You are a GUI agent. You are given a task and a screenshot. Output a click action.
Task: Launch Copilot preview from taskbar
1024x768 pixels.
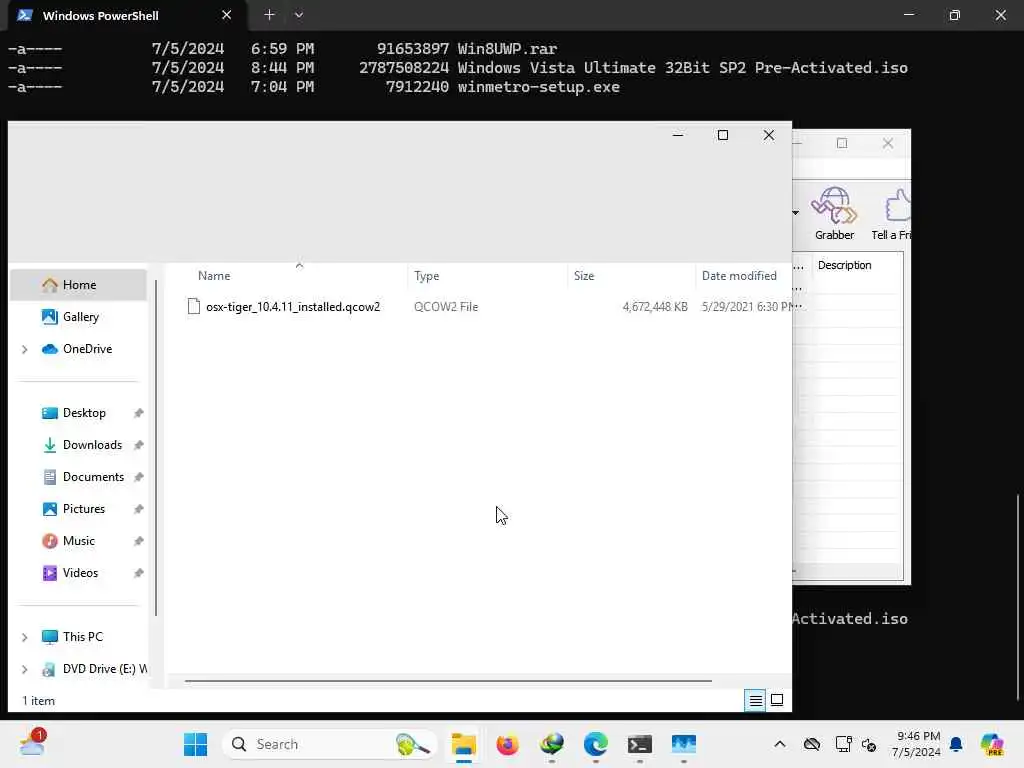(993, 744)
